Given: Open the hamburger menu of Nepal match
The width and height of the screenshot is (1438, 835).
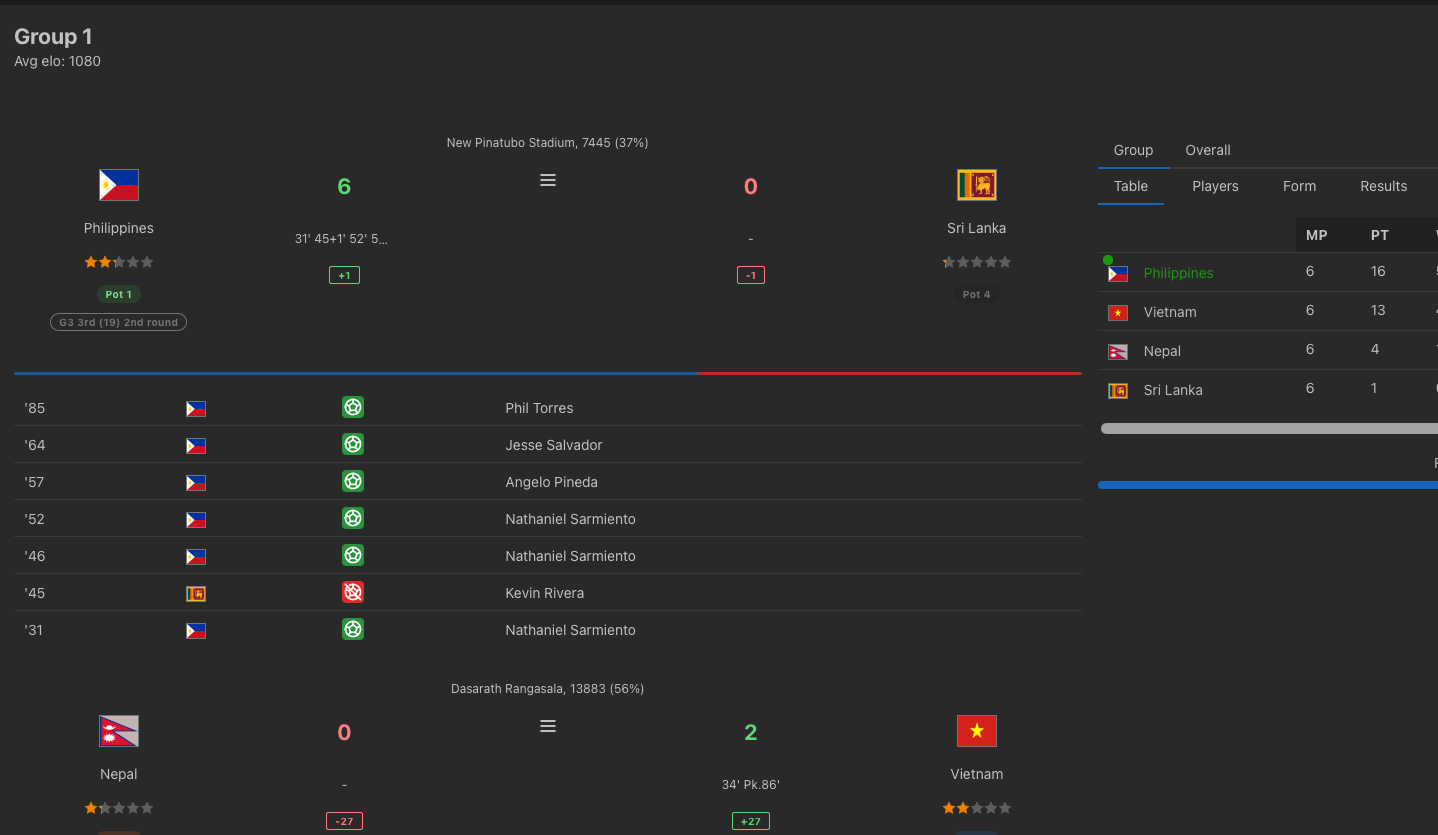Looking at the screenshot, I should tap(548, 726).
